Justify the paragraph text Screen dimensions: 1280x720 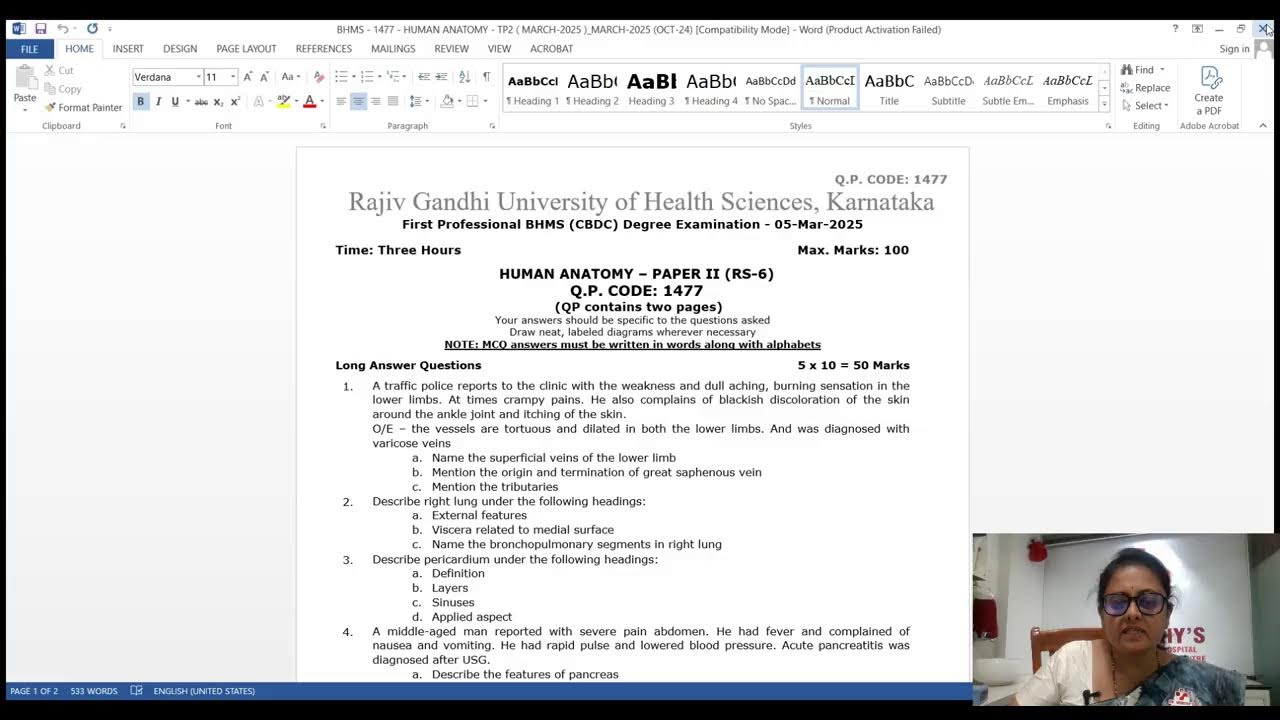[x=393, y=101]
